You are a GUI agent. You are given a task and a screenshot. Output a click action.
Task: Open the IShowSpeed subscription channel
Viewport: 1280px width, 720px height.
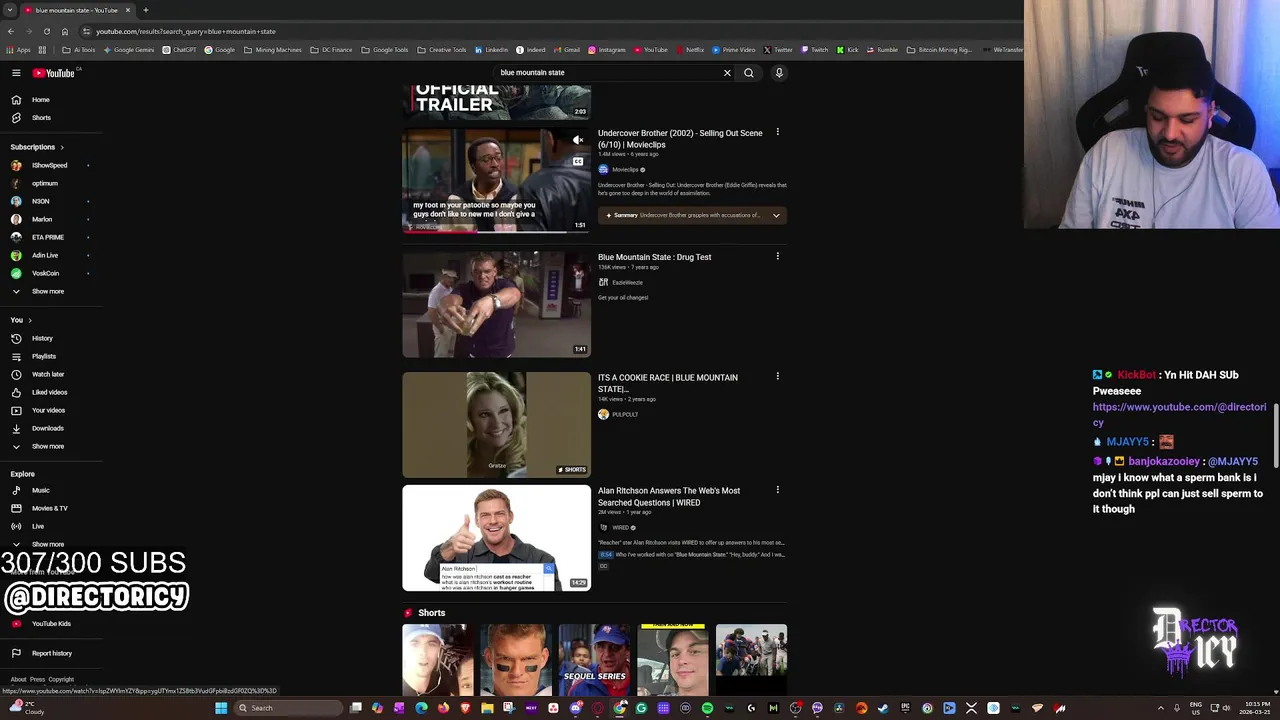pyautogui.click(x=50, y=165)
